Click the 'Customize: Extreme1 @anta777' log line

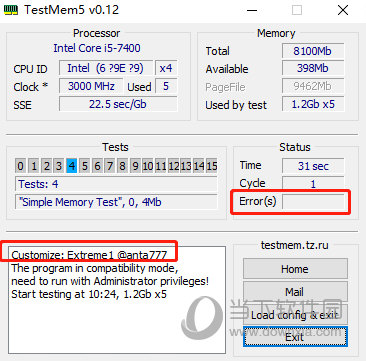(89, 255)
